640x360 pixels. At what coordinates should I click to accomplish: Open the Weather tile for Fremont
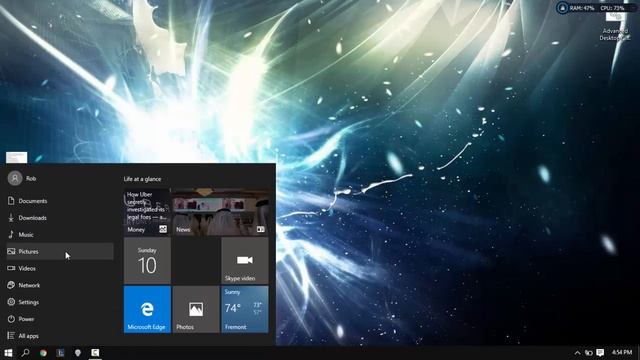pyautogui.click(x=244, y=309)
